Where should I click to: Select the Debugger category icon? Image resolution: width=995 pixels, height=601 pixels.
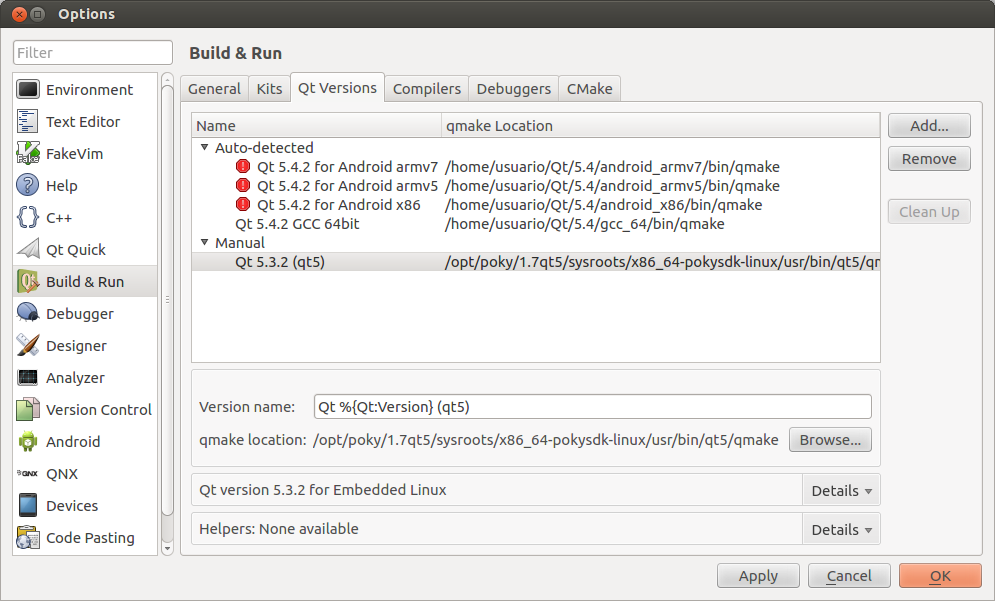(x=28, y=314)
